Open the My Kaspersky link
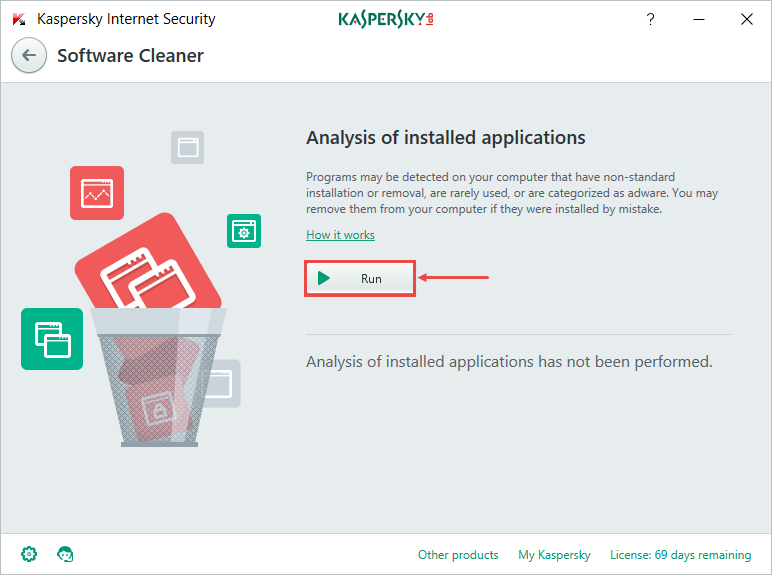 [x=554, y=555]
